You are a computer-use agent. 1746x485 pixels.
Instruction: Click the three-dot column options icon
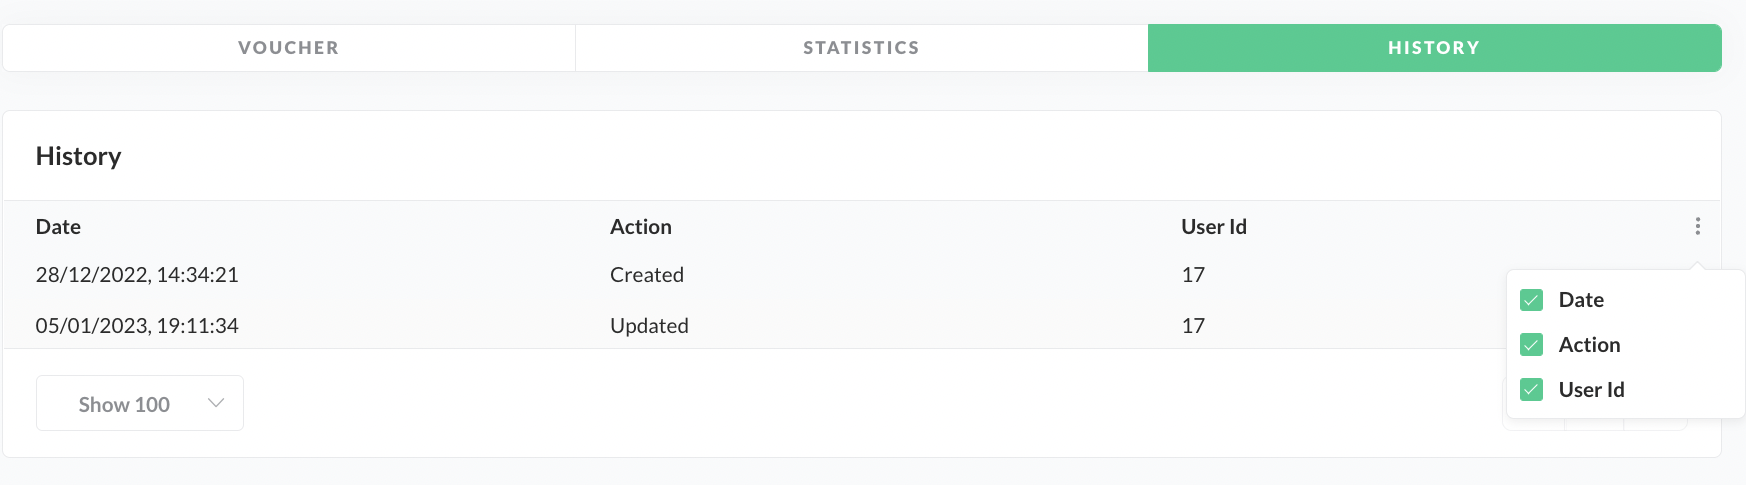tap(1697, 227)
